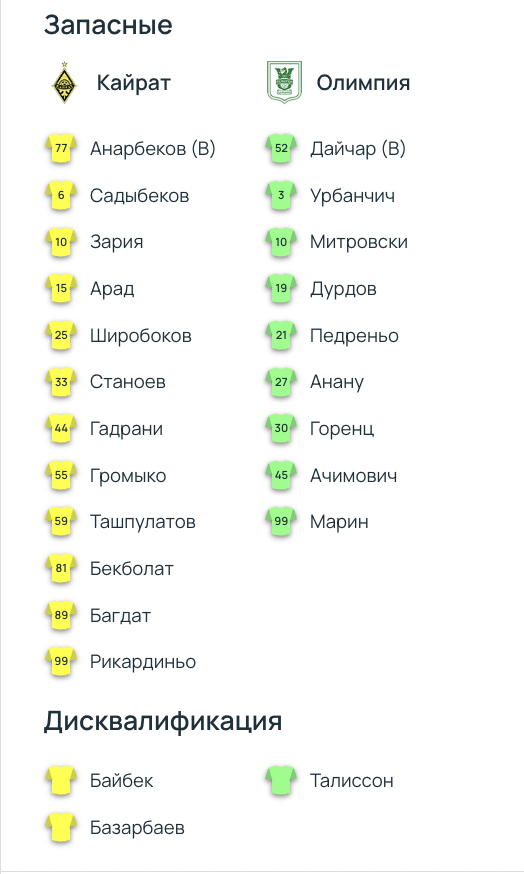Click the green number 45 jersey icon
524x874 pixels.
tap(281, 475)
